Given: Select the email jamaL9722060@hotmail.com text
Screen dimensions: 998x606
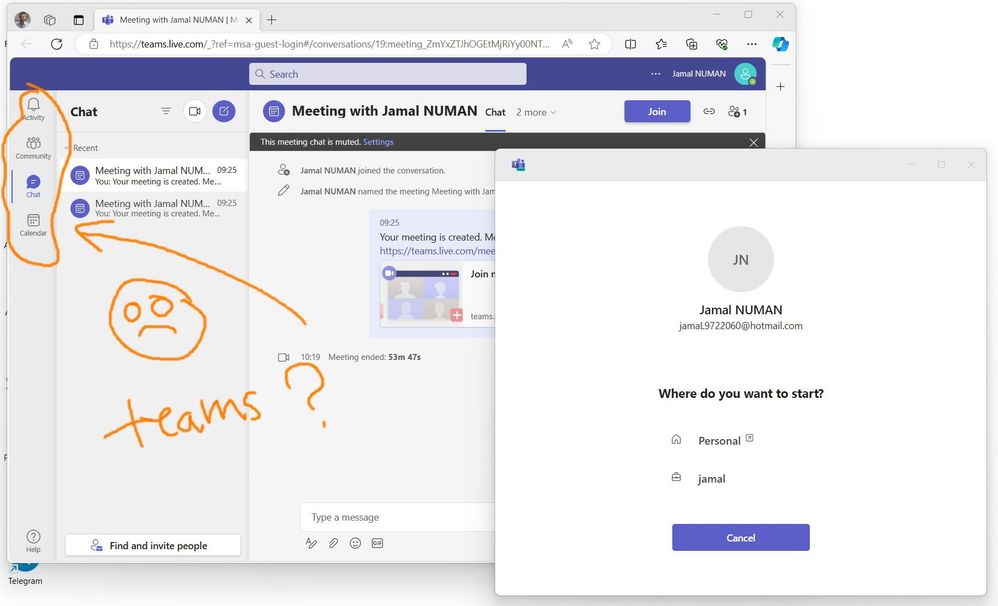Looking at the screenshot, I should 741,325.
